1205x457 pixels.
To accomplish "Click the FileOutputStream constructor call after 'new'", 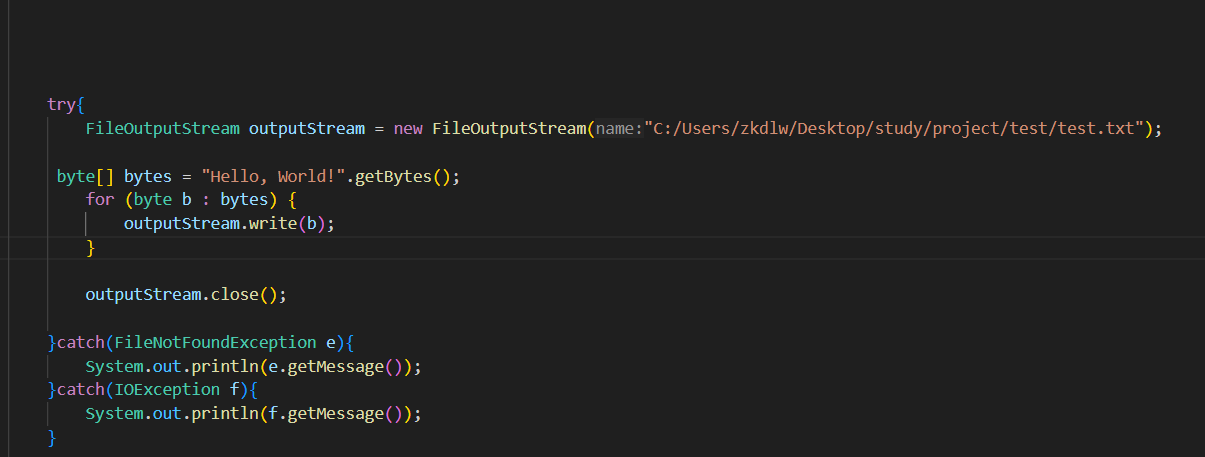I will click(509, 128).
